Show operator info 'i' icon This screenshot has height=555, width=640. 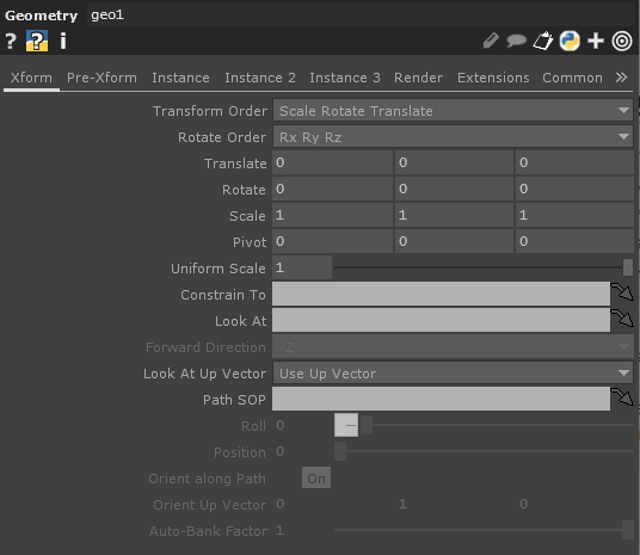tap(63, 41)
